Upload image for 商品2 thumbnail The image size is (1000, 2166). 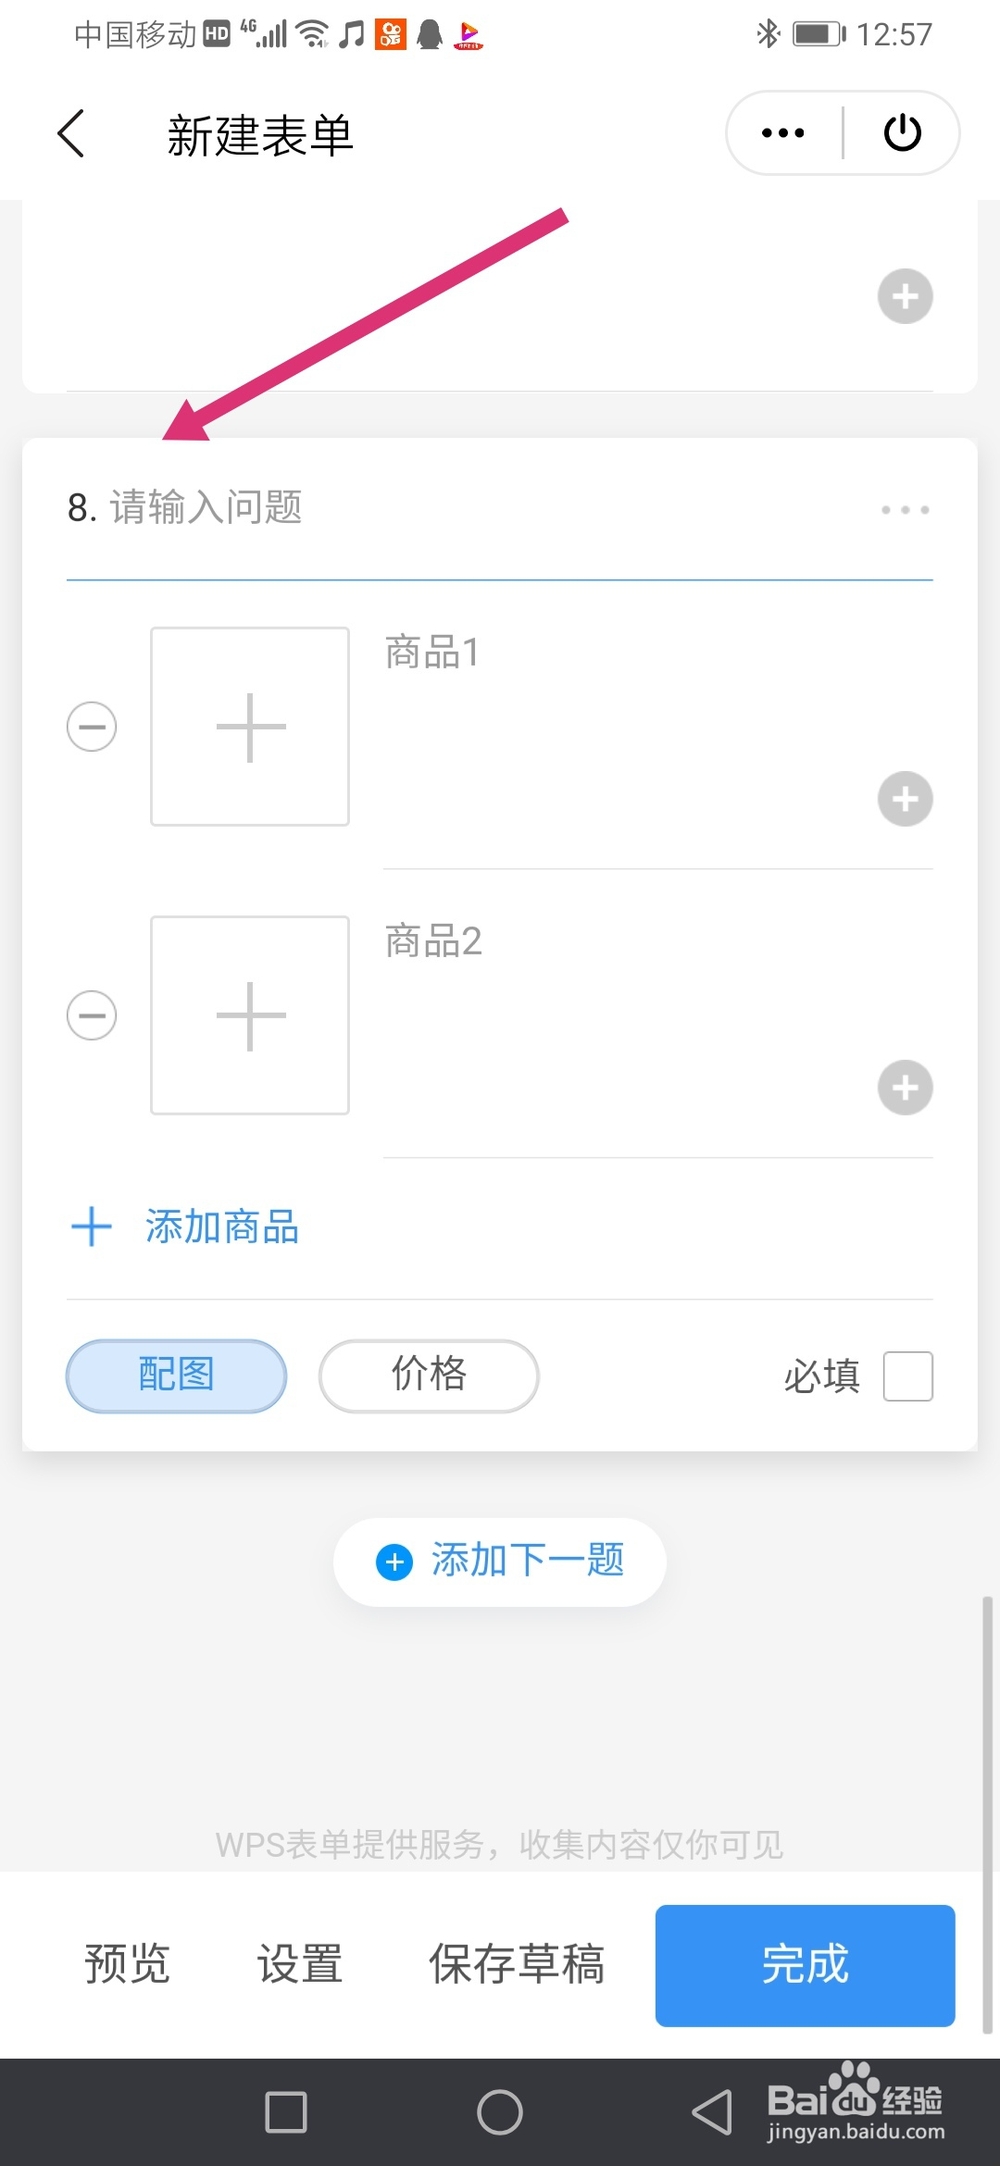(x=250, y=1016)
